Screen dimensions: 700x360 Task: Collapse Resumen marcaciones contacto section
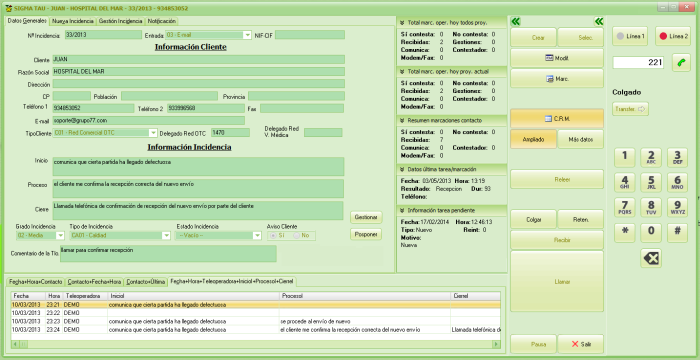coord(402,121)
